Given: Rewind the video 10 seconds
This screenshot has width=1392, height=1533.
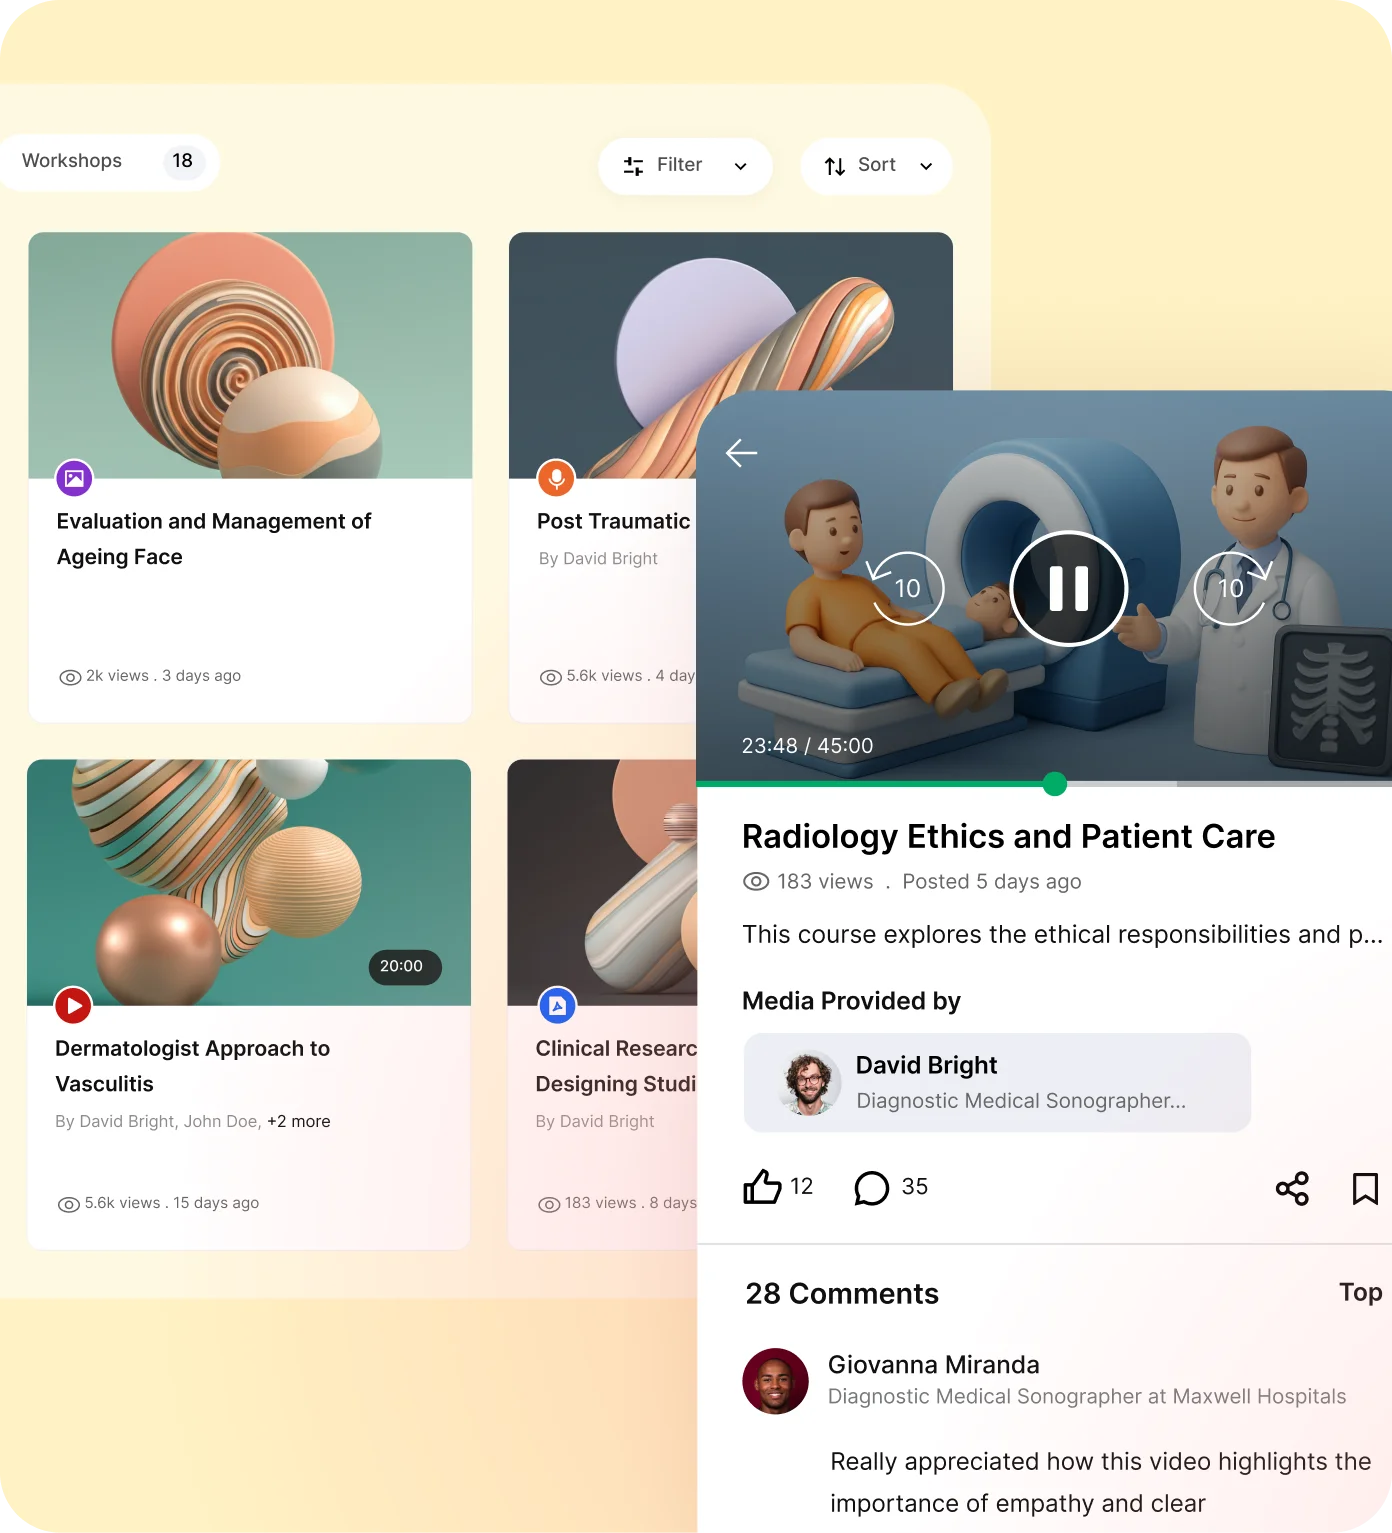Looking at the screenshot, I should pyautogui.click(x=905, y=588).
